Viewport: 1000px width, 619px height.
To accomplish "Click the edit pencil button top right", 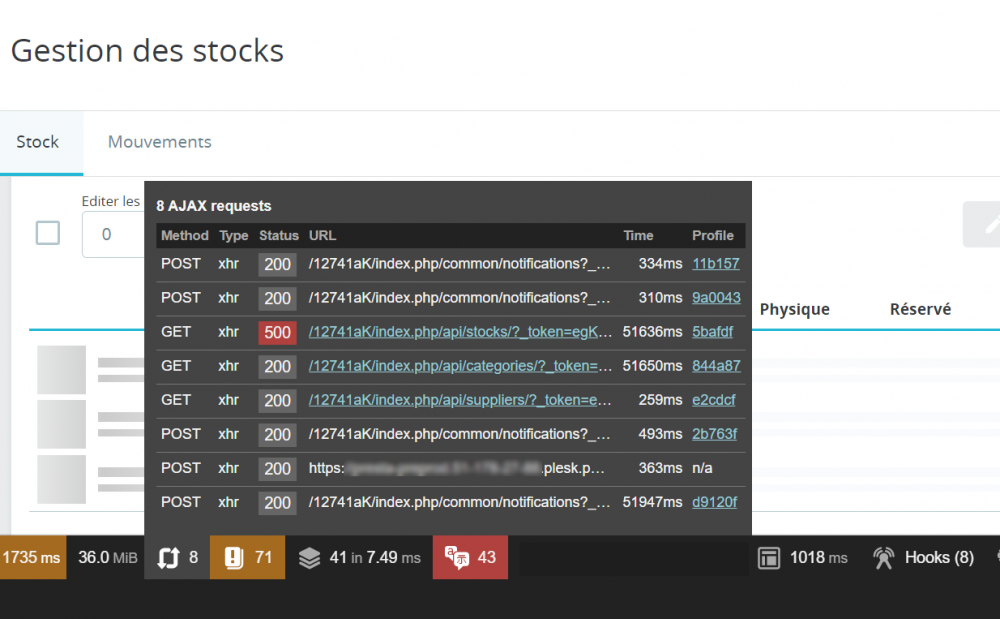I will [x=985, y=225].
